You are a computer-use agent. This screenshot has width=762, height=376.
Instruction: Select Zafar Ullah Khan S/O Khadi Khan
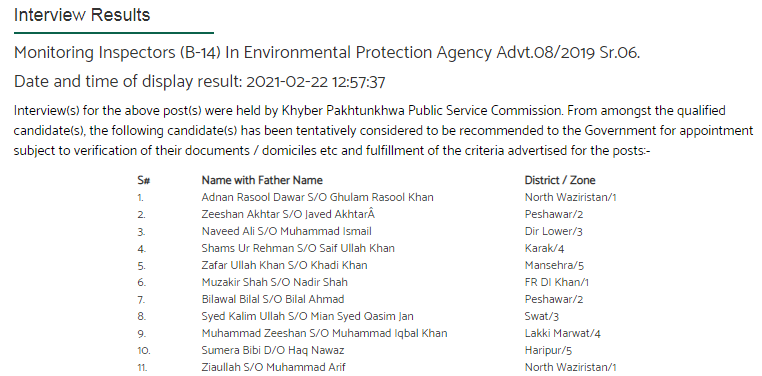tap(284, 265)
